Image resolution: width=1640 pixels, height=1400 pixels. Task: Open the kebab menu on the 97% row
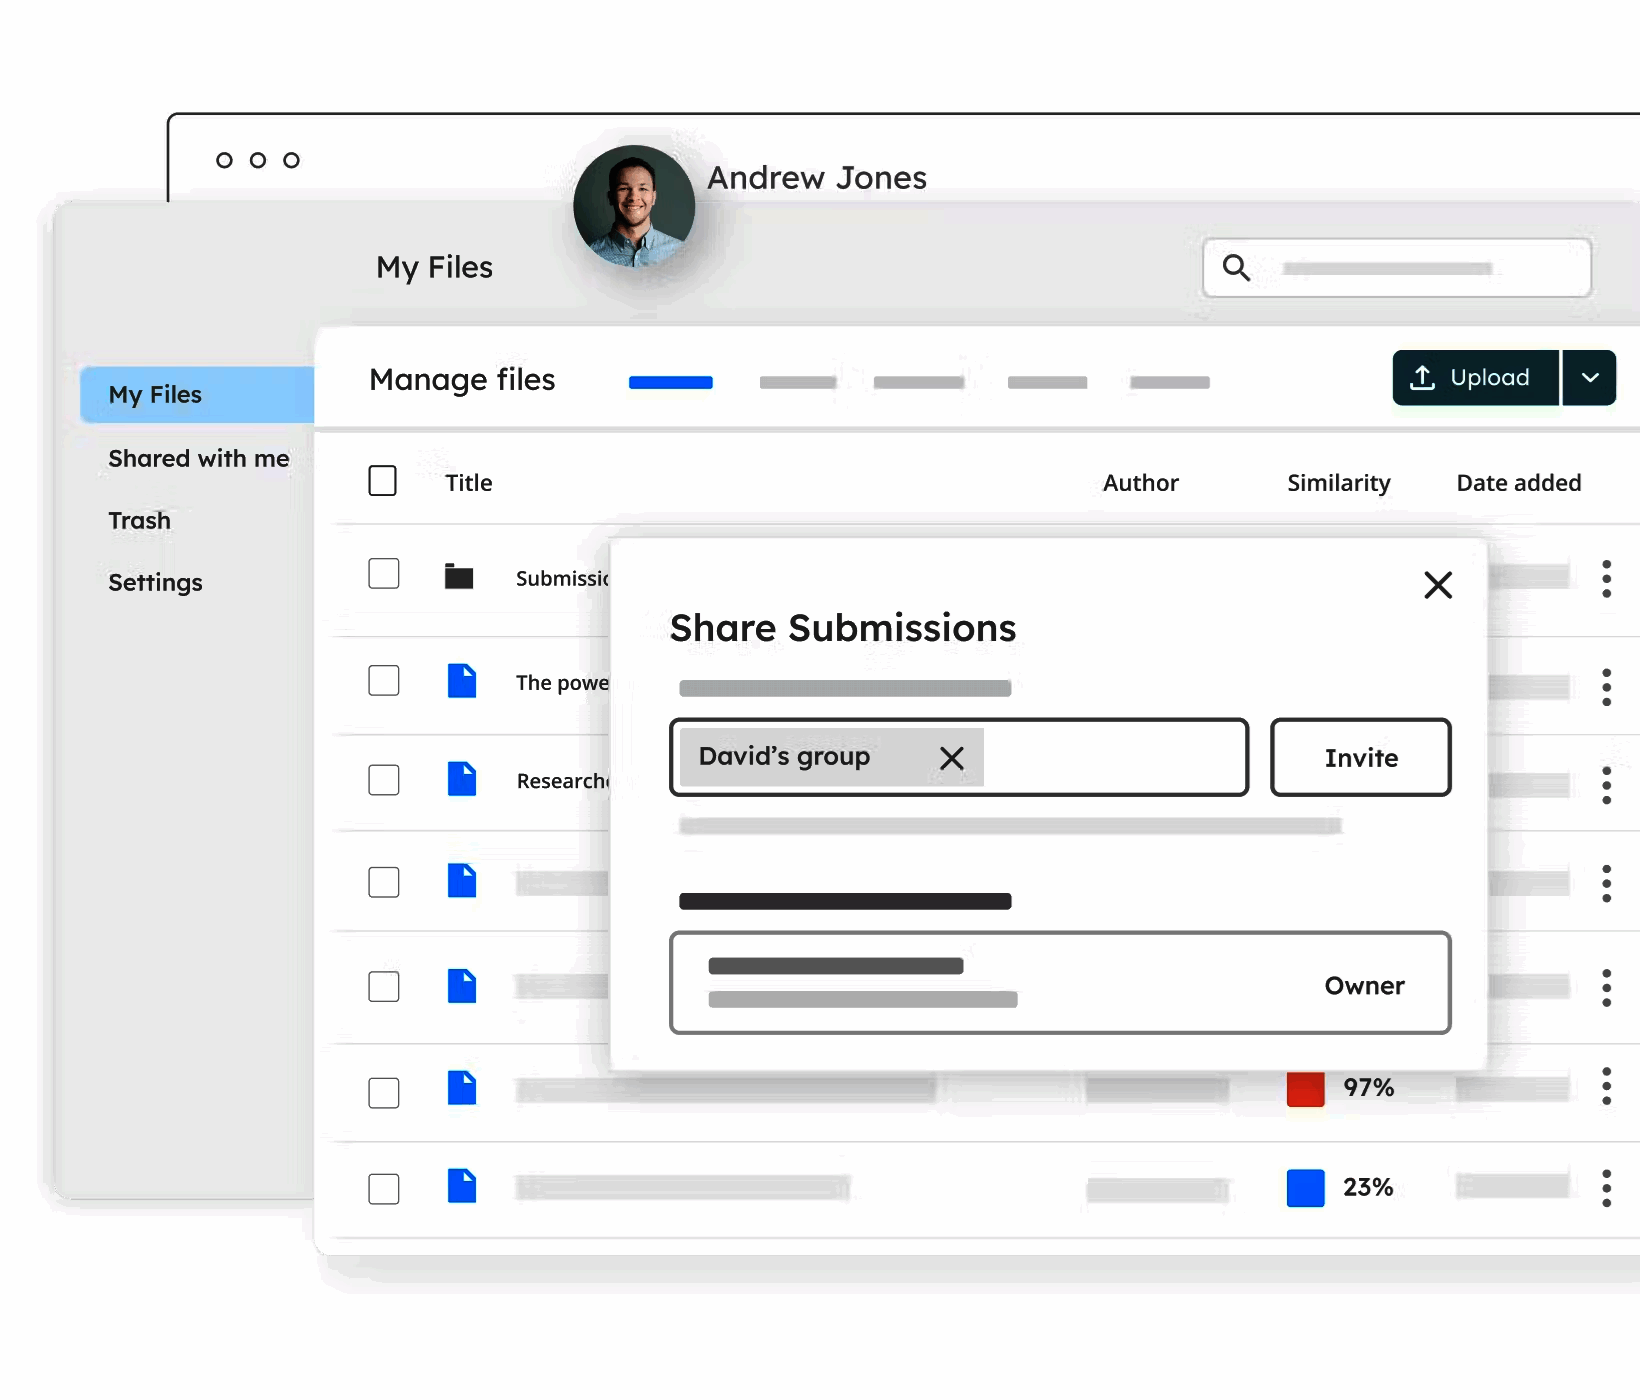coord(1607,1087)
